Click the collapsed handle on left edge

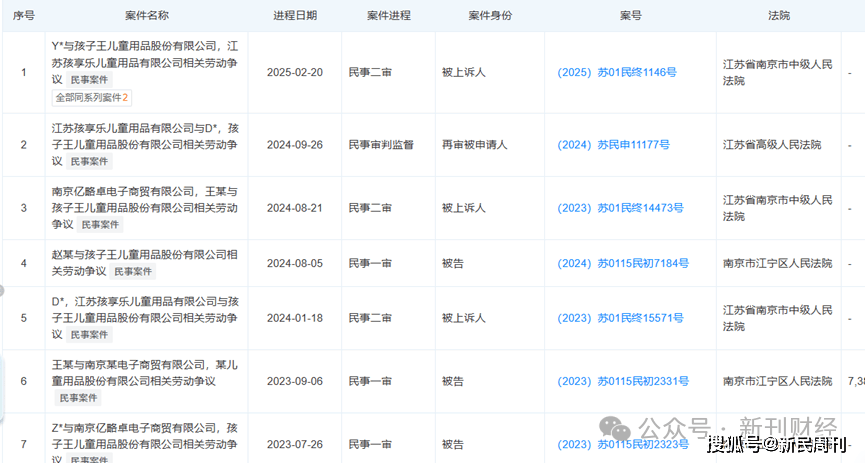click(3, 291)
